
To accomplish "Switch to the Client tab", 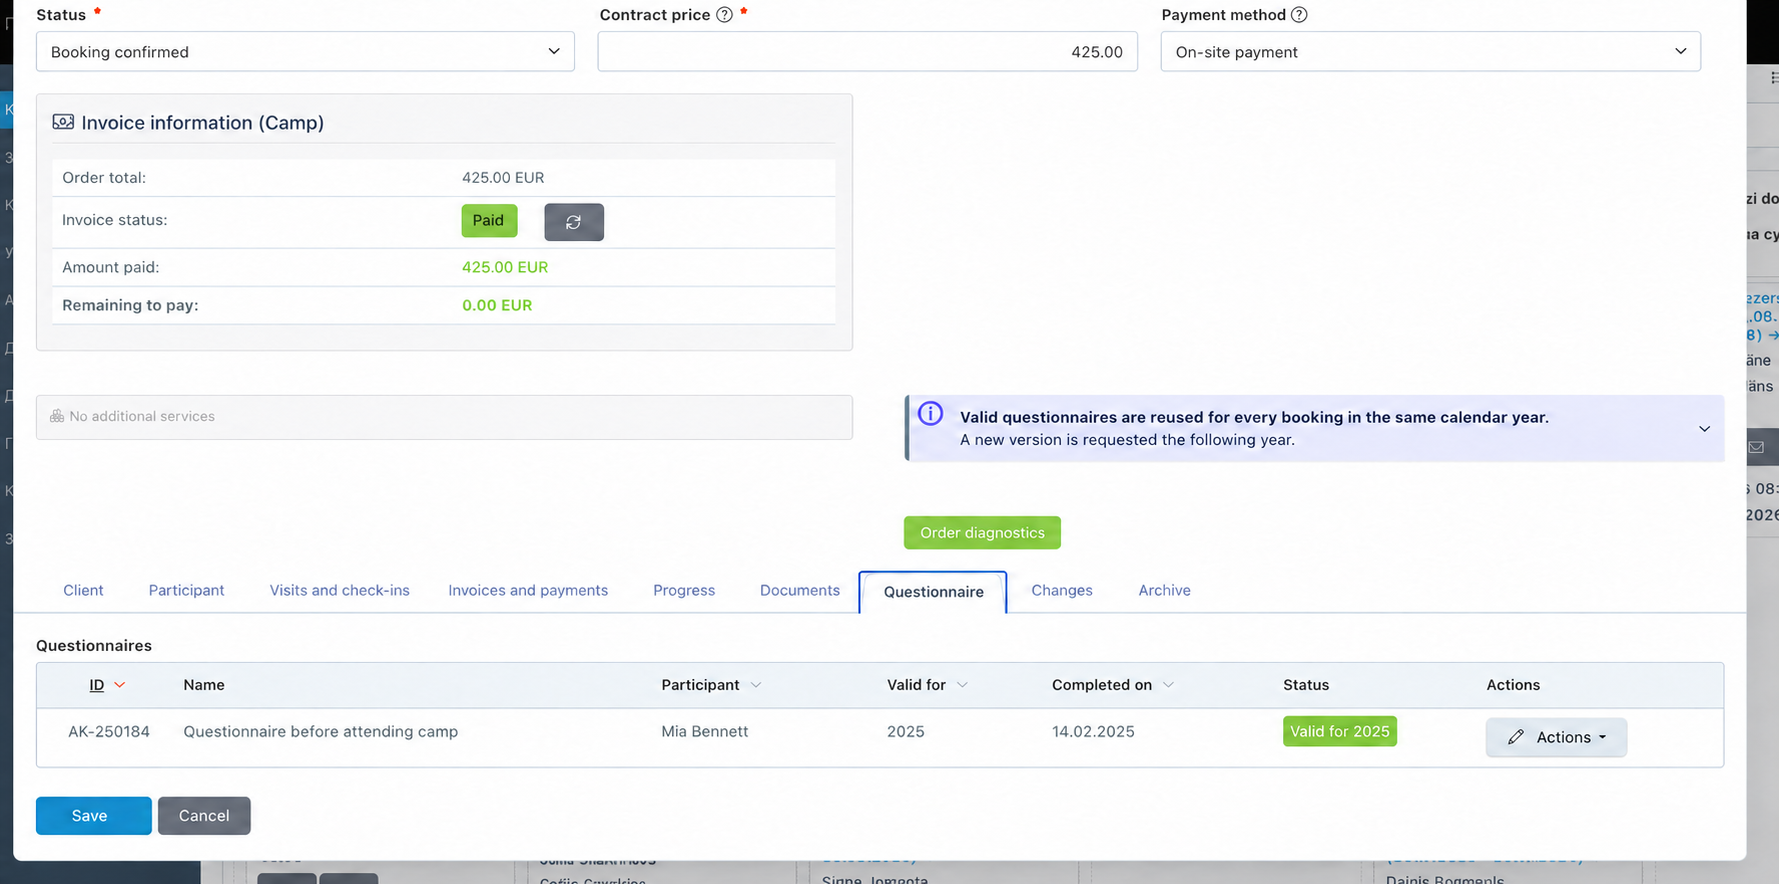I will pos(83,590).
